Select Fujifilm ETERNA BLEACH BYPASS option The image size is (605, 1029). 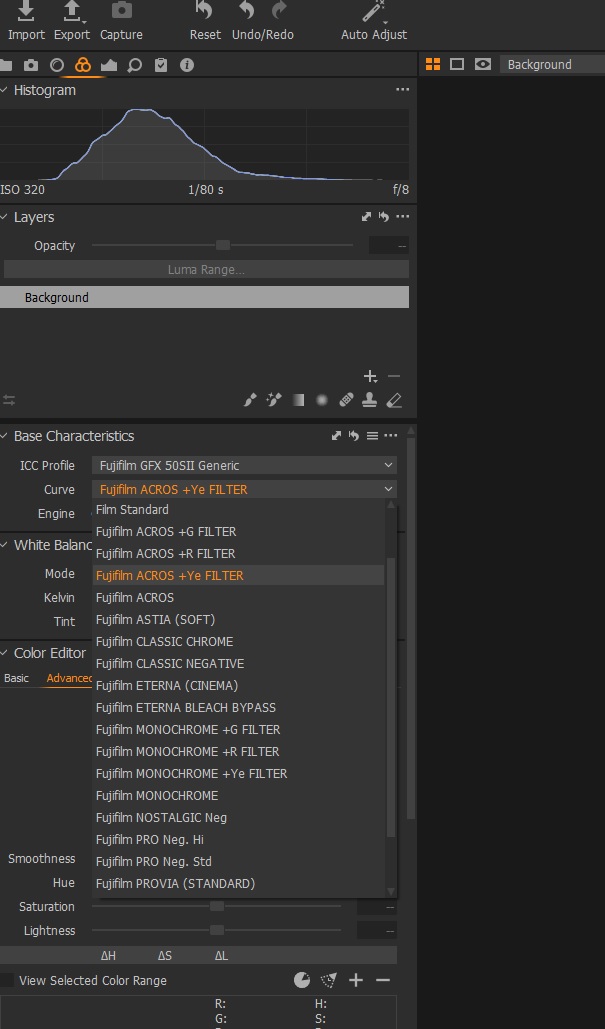[185, 707]
